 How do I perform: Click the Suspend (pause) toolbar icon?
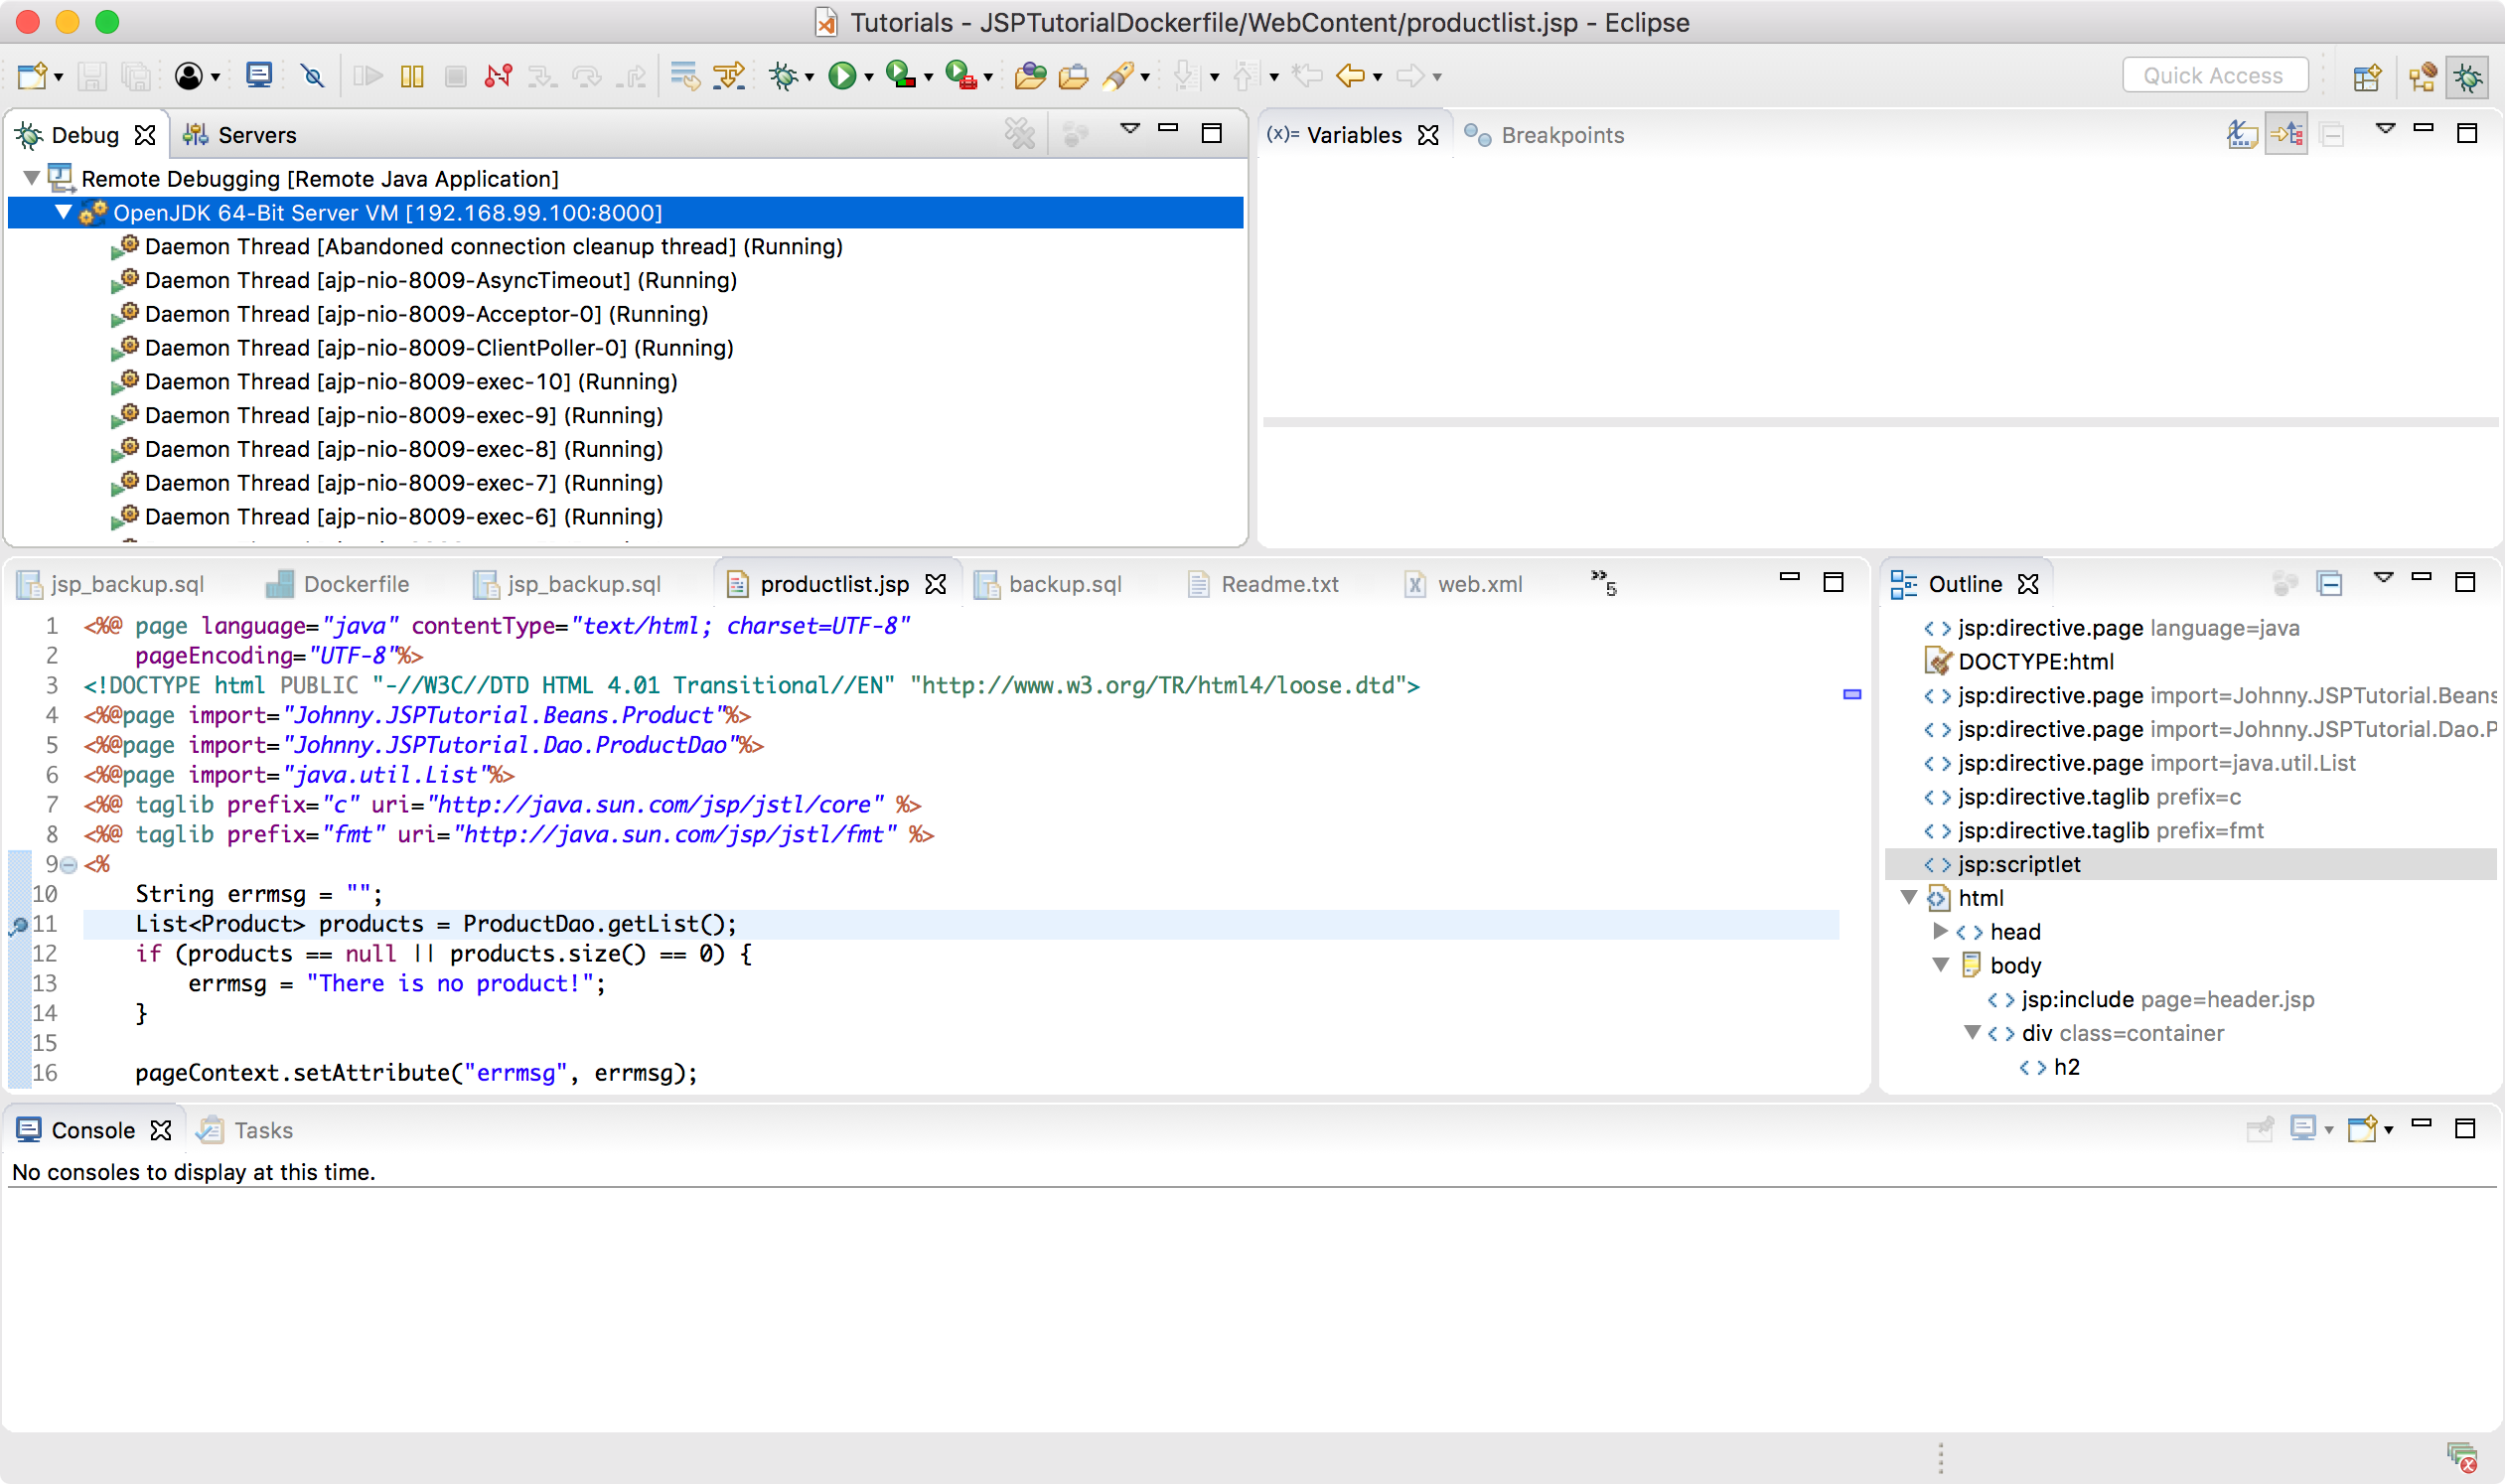coord(412,76)
